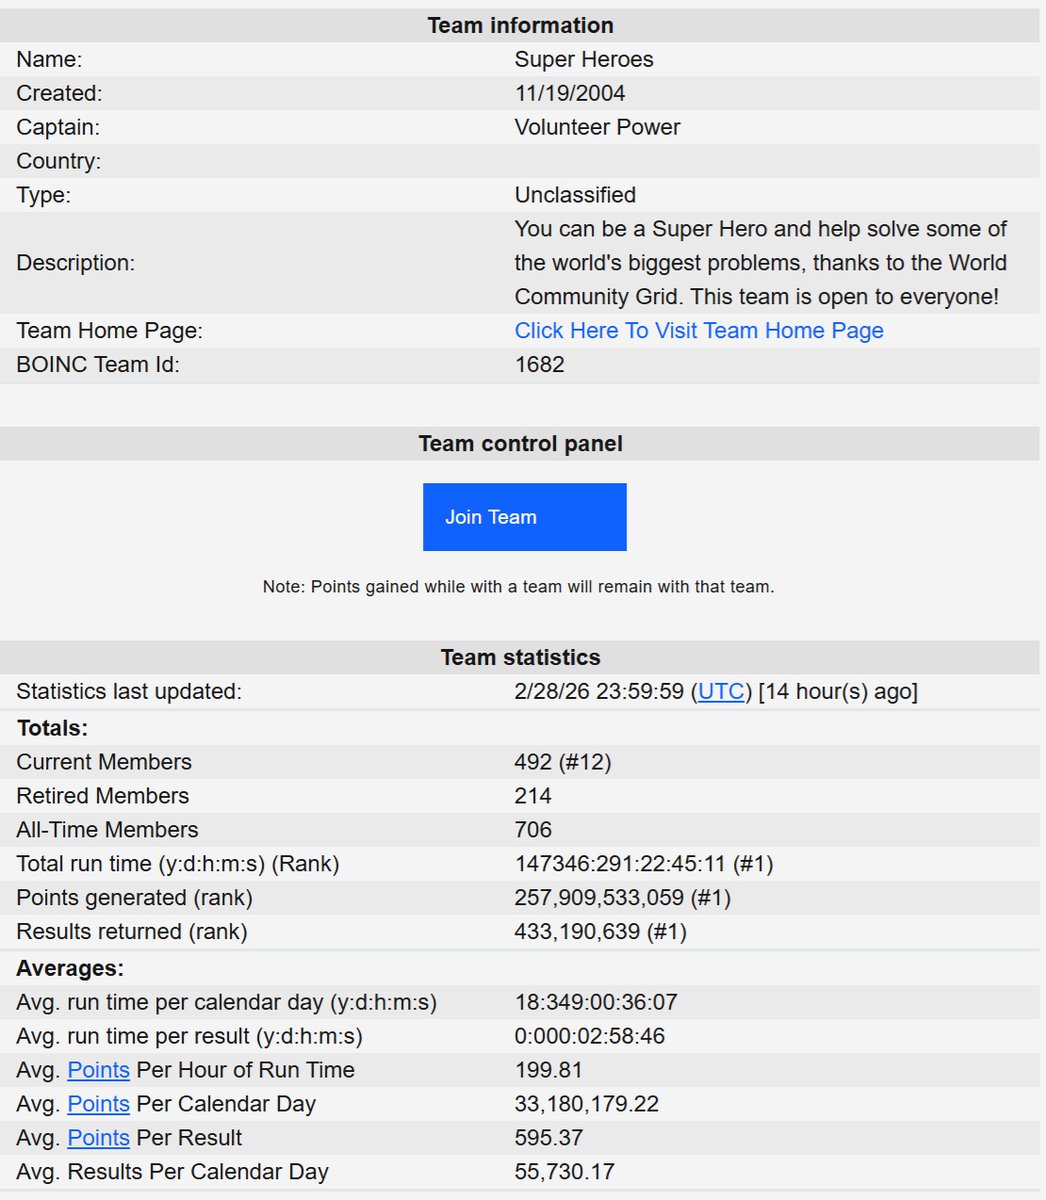Open Click Here To Visit Team Home Page link
1046x1200 pixels.
click(699, 330)
